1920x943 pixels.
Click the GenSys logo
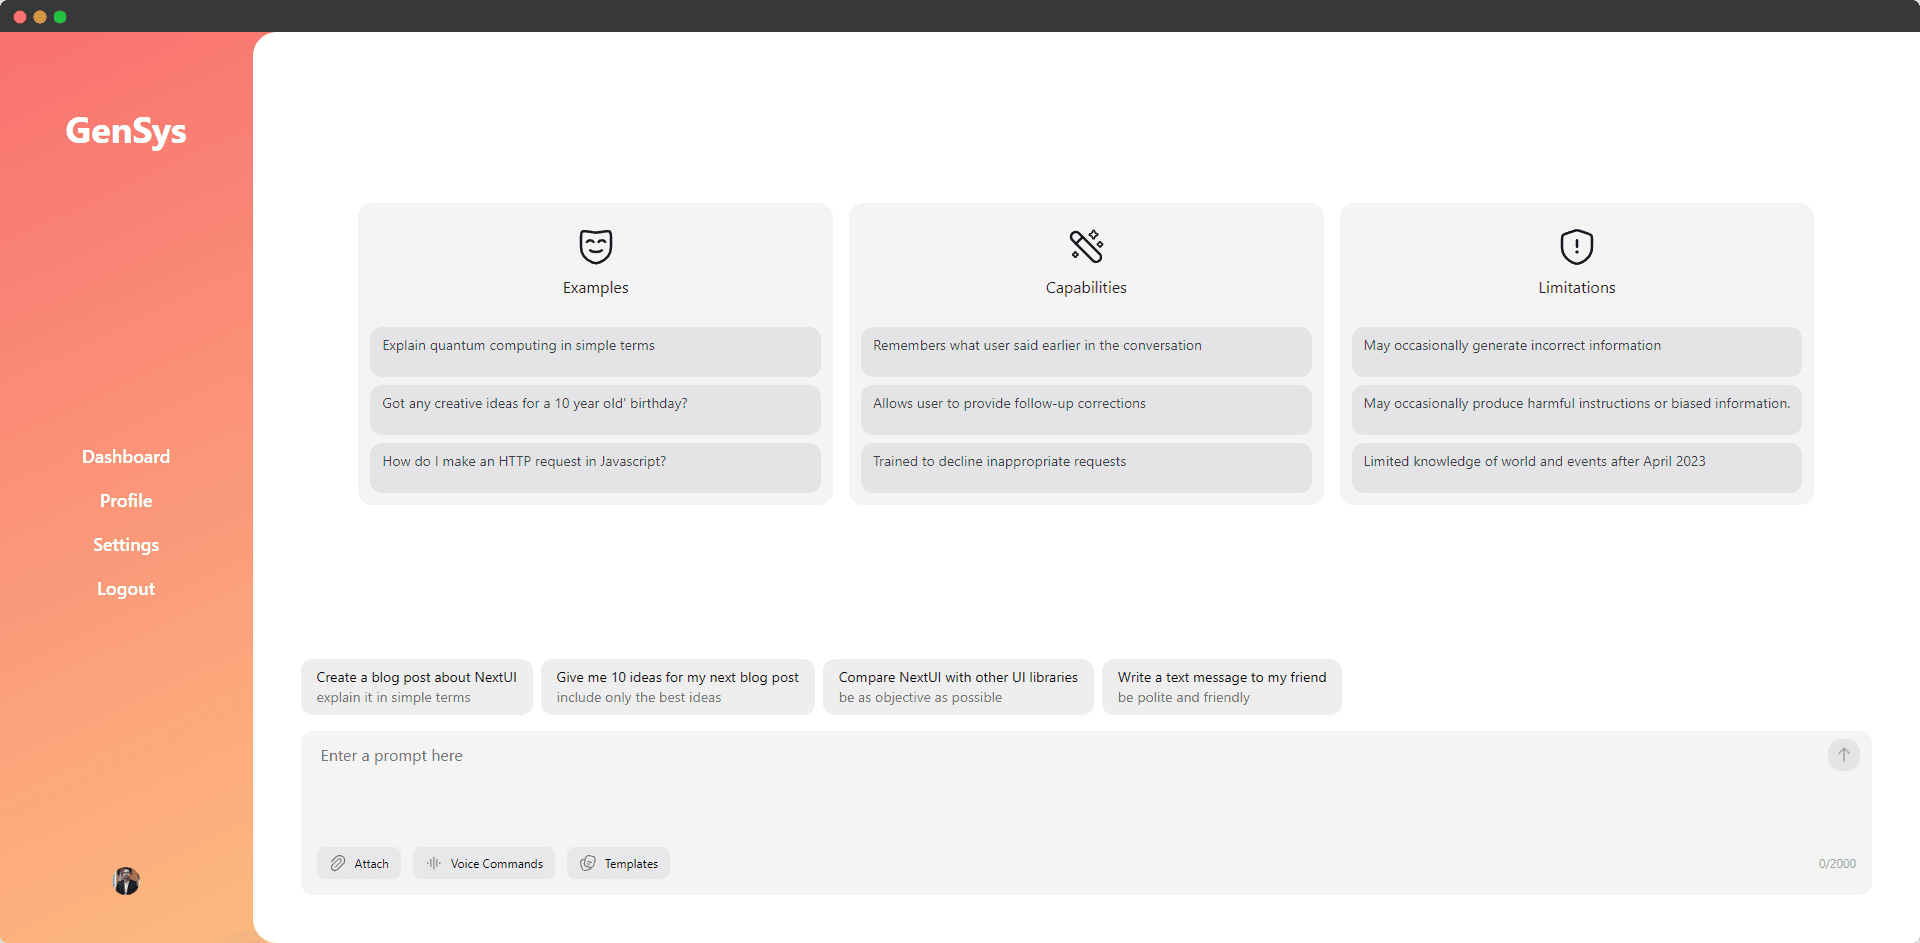tap(126, 131)
